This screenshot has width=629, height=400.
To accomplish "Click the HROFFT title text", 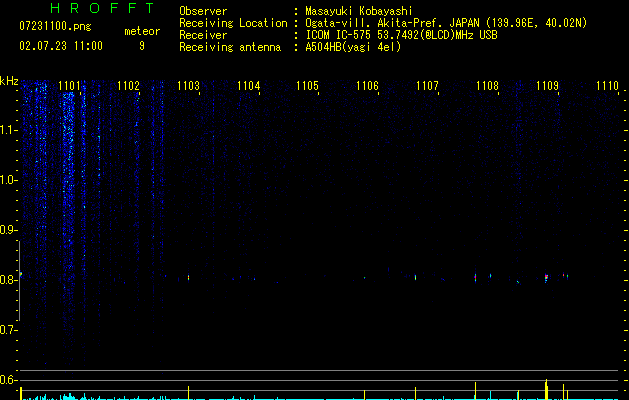I will (x=103, y=8).
